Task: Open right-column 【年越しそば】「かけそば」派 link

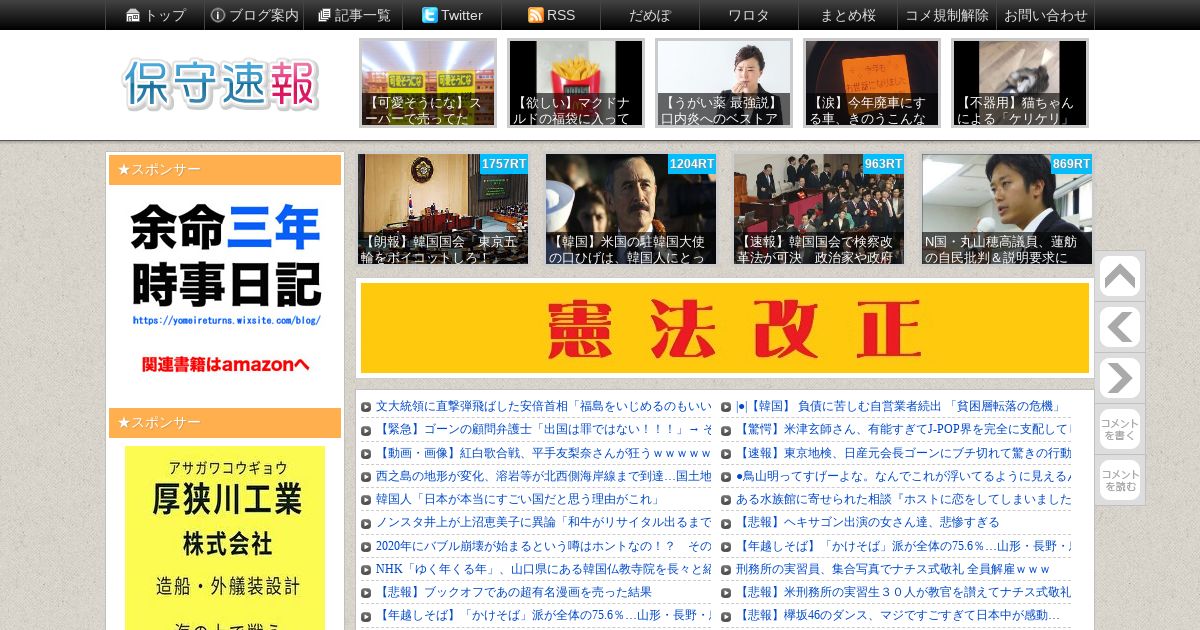Action: tap(903, 546)
